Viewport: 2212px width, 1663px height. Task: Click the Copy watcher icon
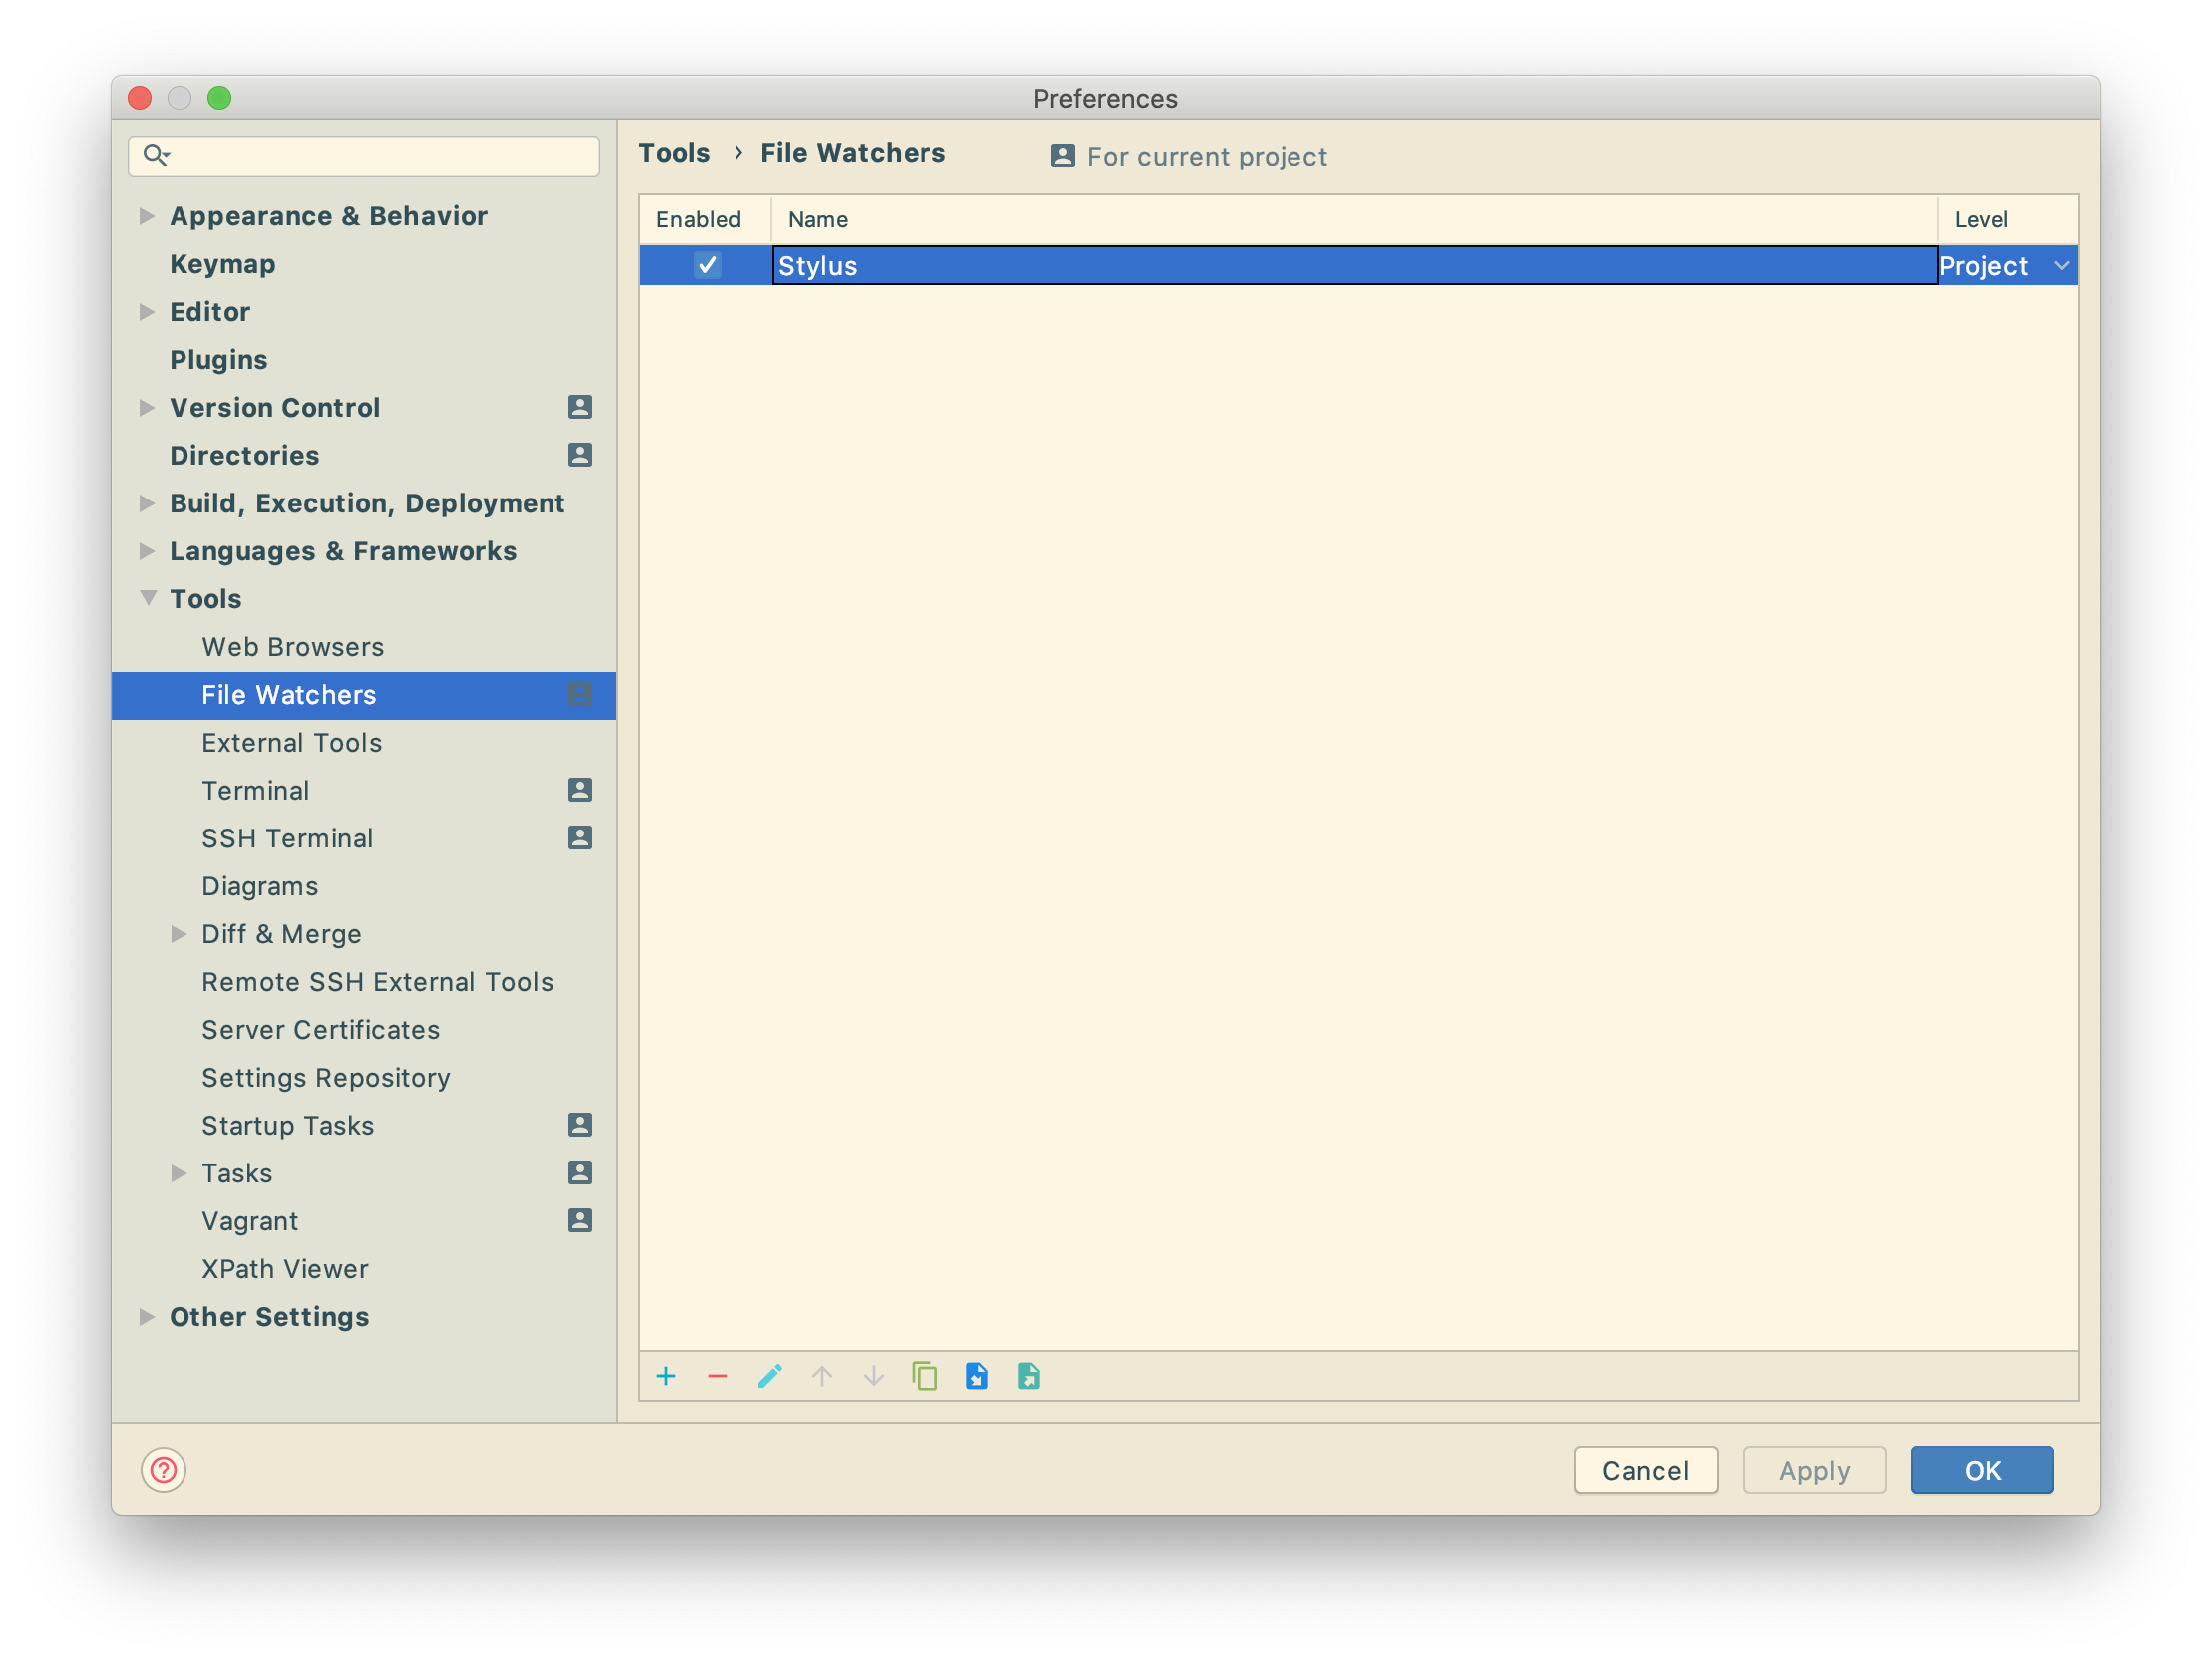coord(925,1376)
